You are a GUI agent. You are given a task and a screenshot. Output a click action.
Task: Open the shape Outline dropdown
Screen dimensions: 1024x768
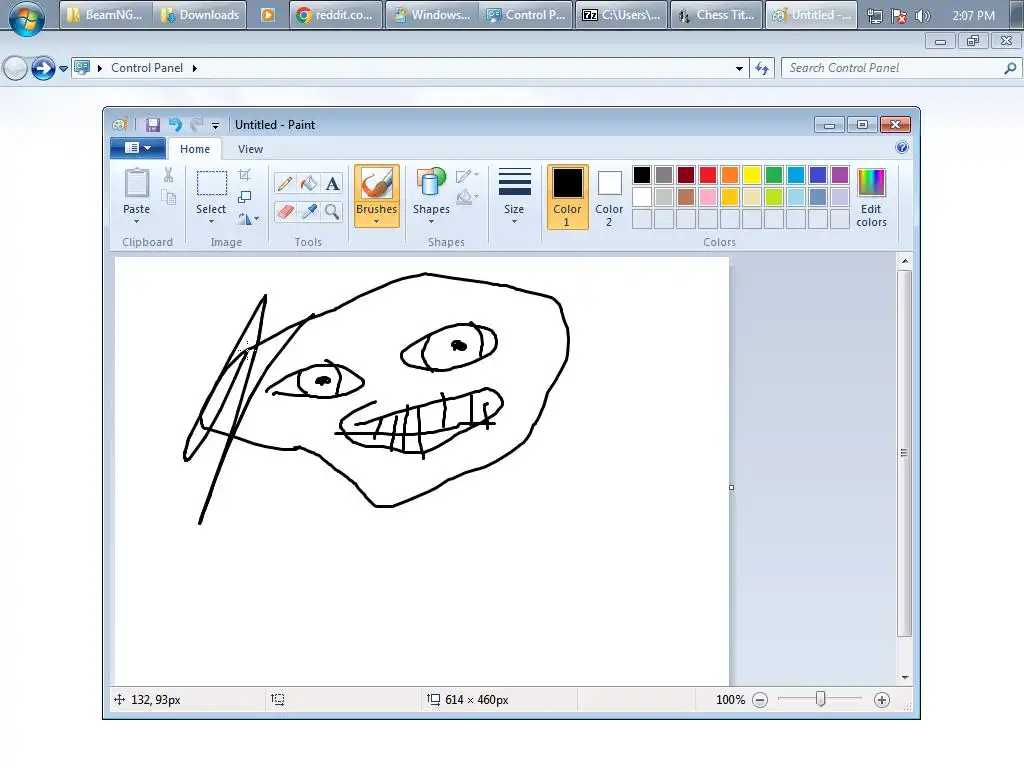click(x=468, y=175)
